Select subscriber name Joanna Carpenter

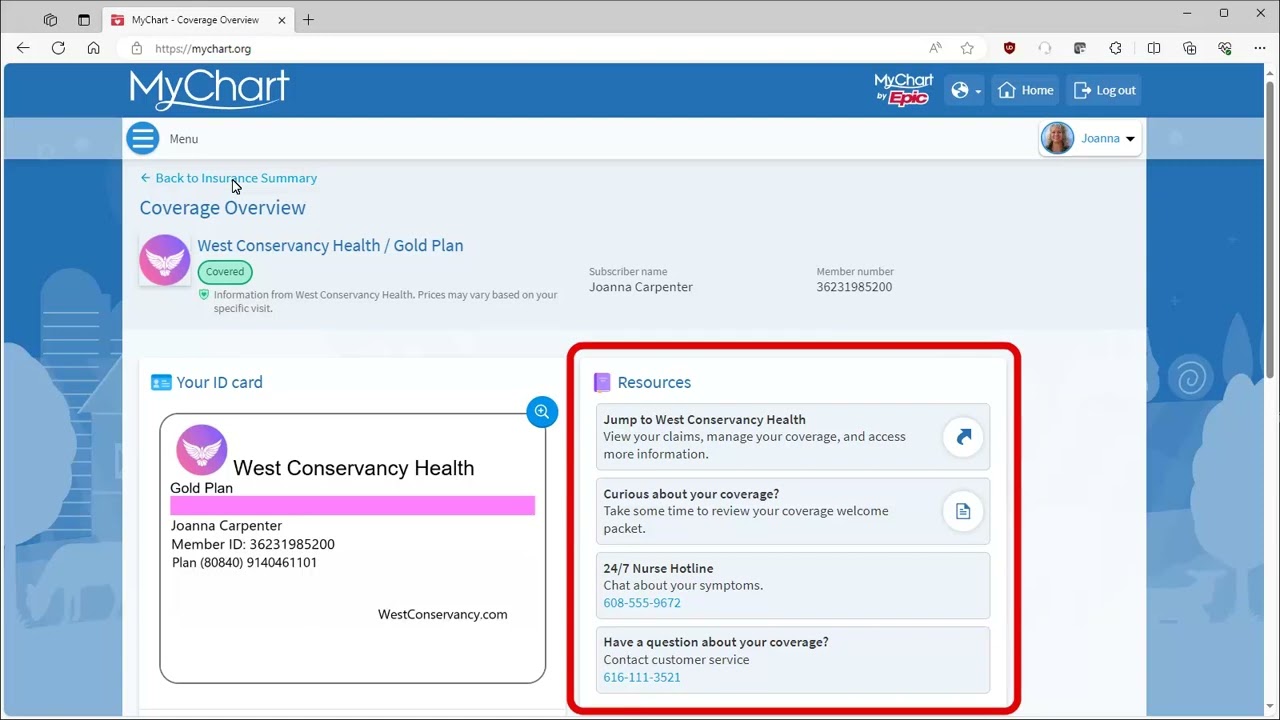[641, 287]
